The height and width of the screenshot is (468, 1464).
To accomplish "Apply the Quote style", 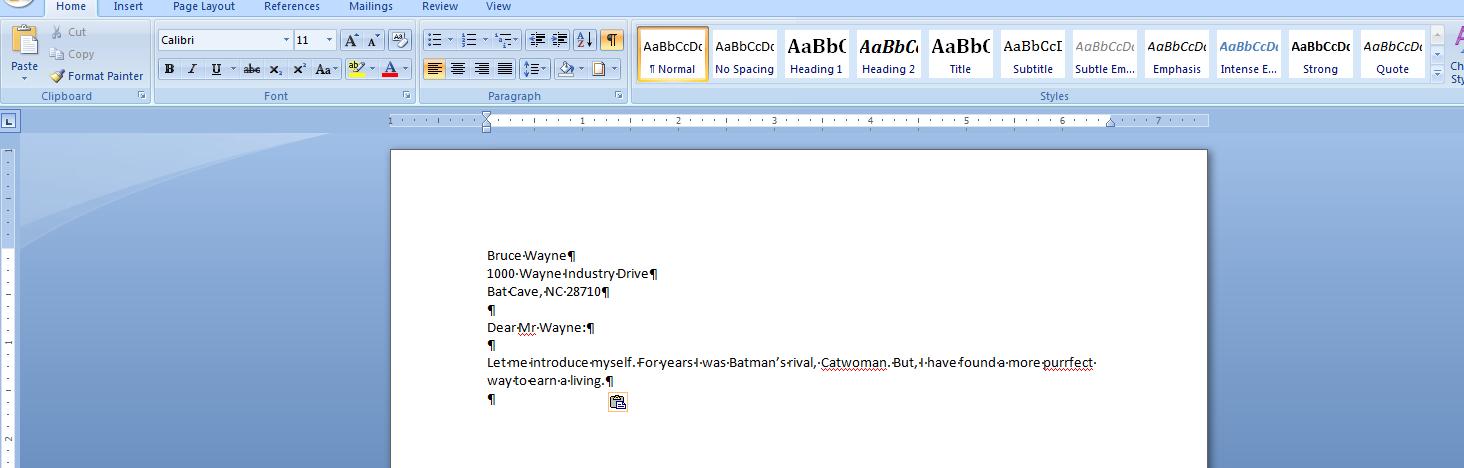I will coord(1392,54).
